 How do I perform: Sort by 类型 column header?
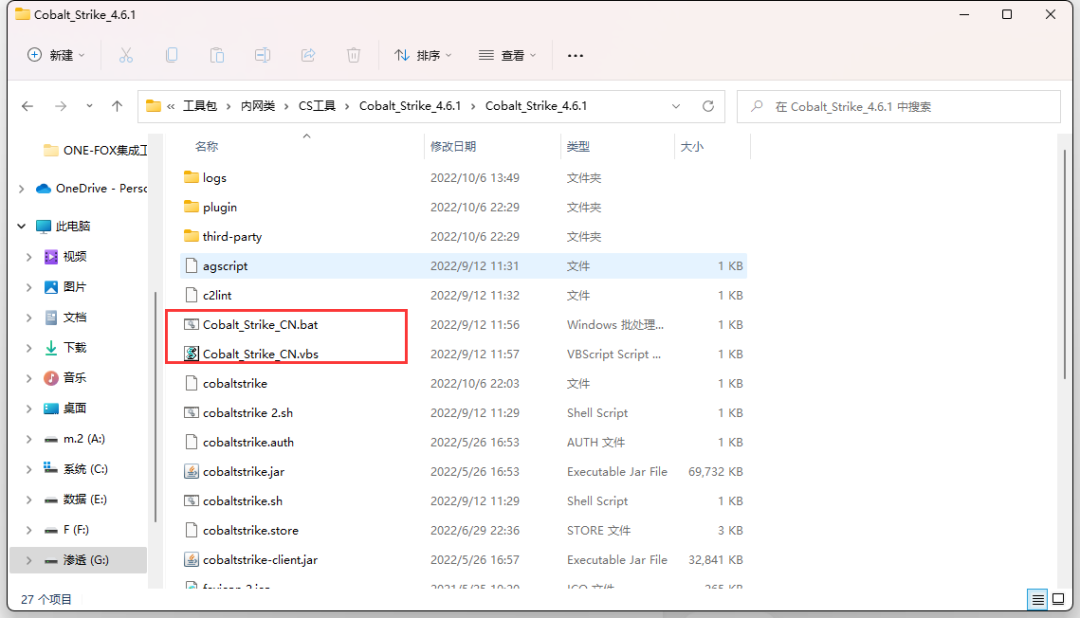point(578,146)
